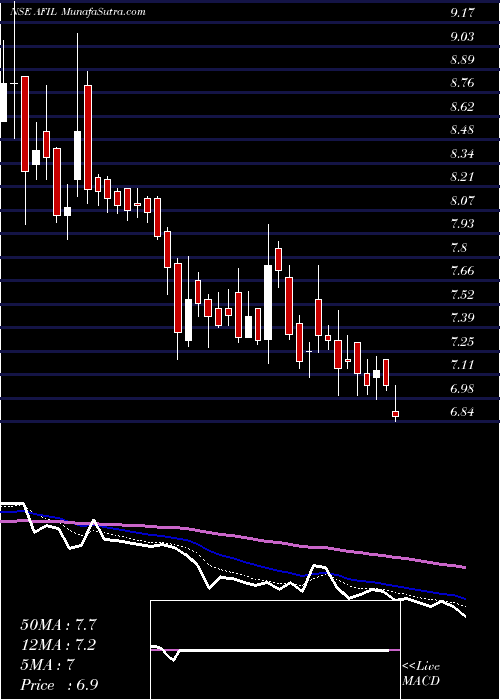This screenshot has width=500, height=700.
Task: Click the 7.25 price axis label
Action: 462,342
